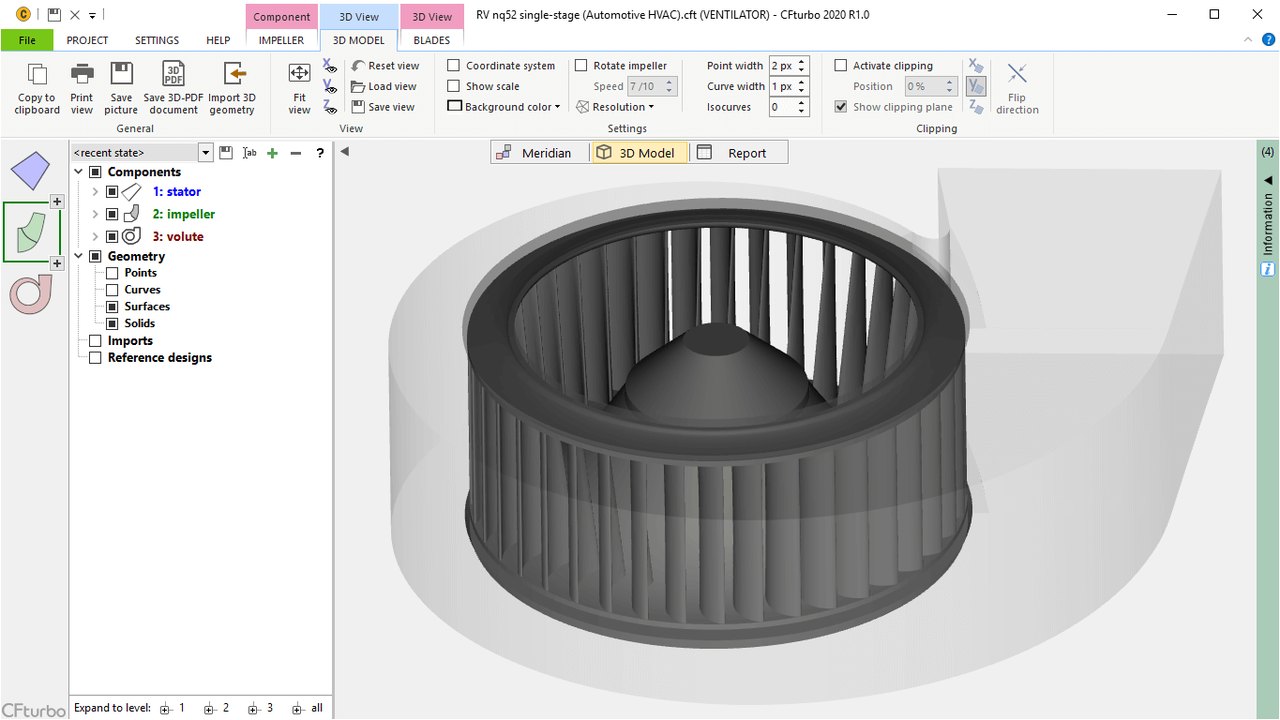
Task: Click the Load view button
Action: 383,87
